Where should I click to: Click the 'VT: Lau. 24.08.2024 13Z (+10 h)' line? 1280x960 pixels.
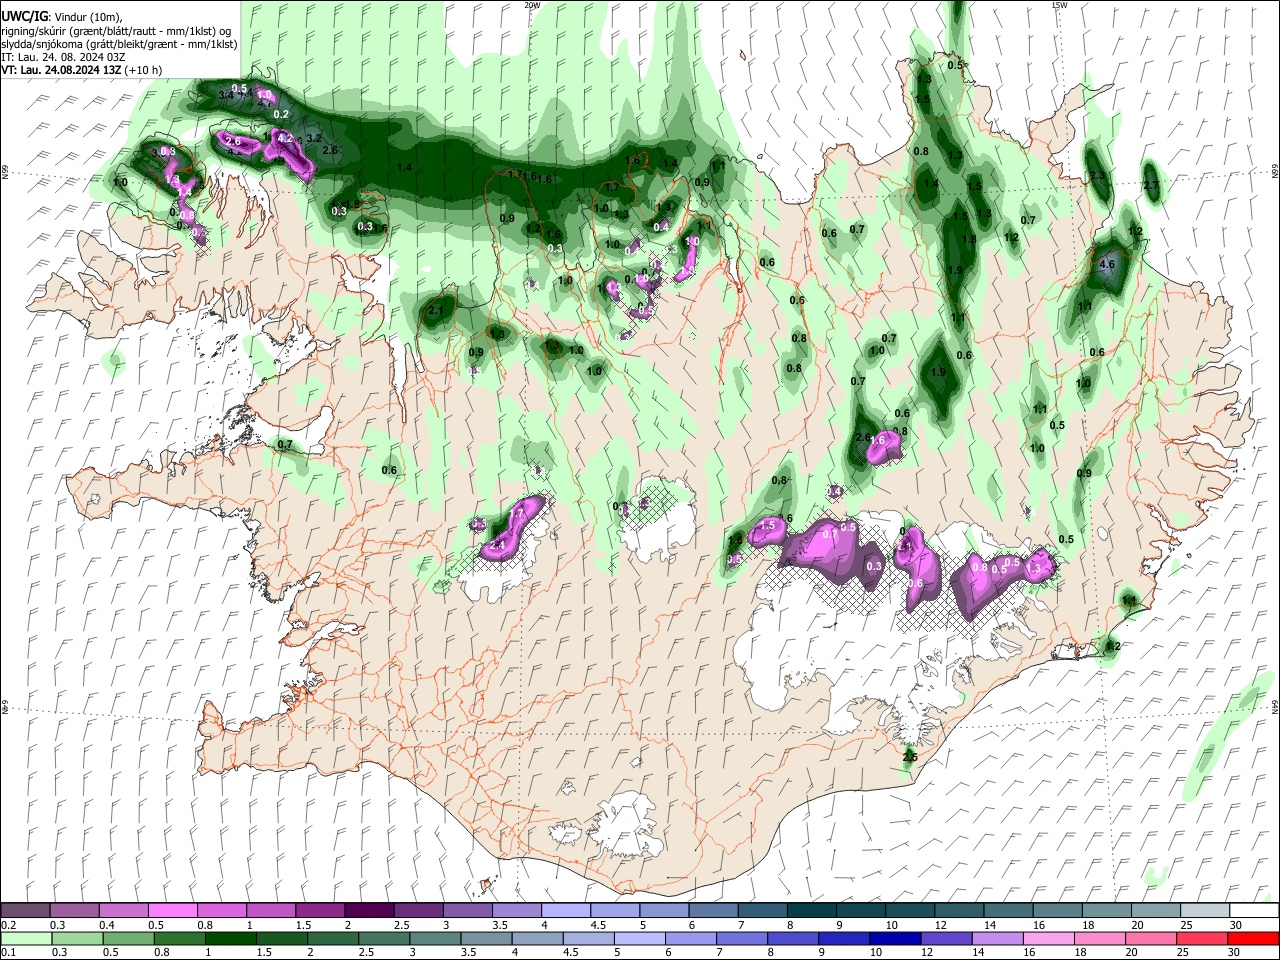coord(82,70)
